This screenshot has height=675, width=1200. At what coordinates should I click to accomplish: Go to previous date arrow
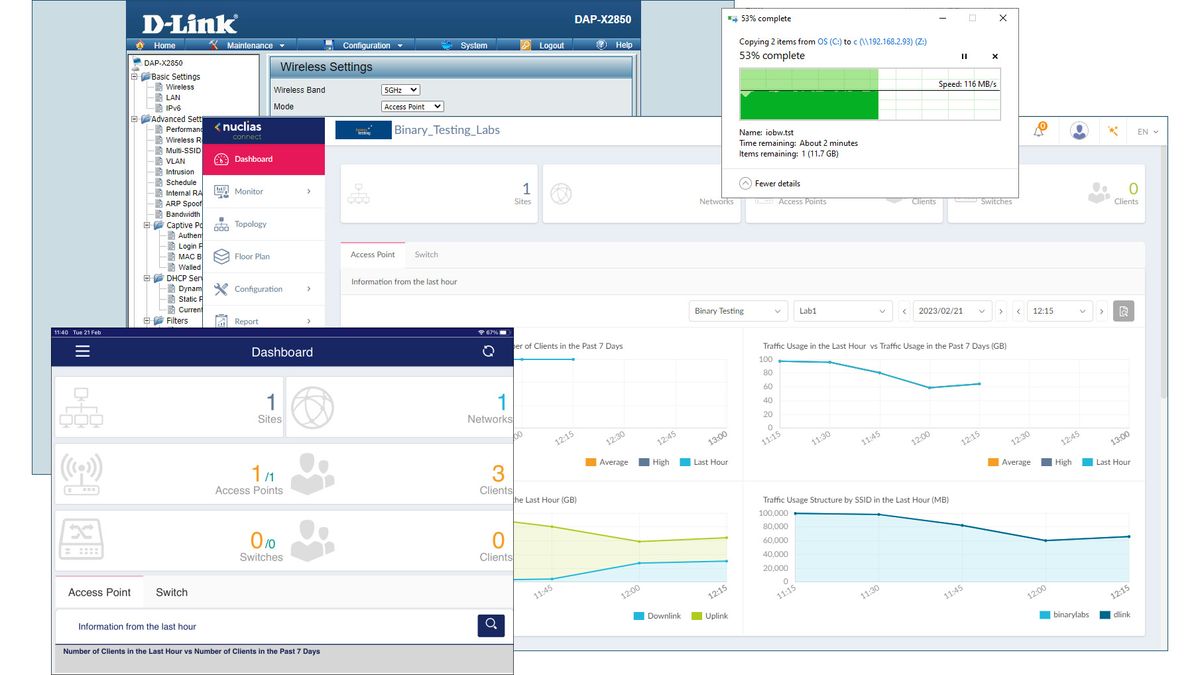[x=903, y=311]
